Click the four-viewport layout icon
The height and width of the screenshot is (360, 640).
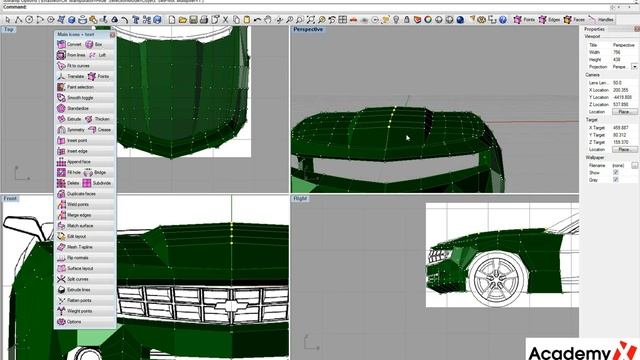342,19
